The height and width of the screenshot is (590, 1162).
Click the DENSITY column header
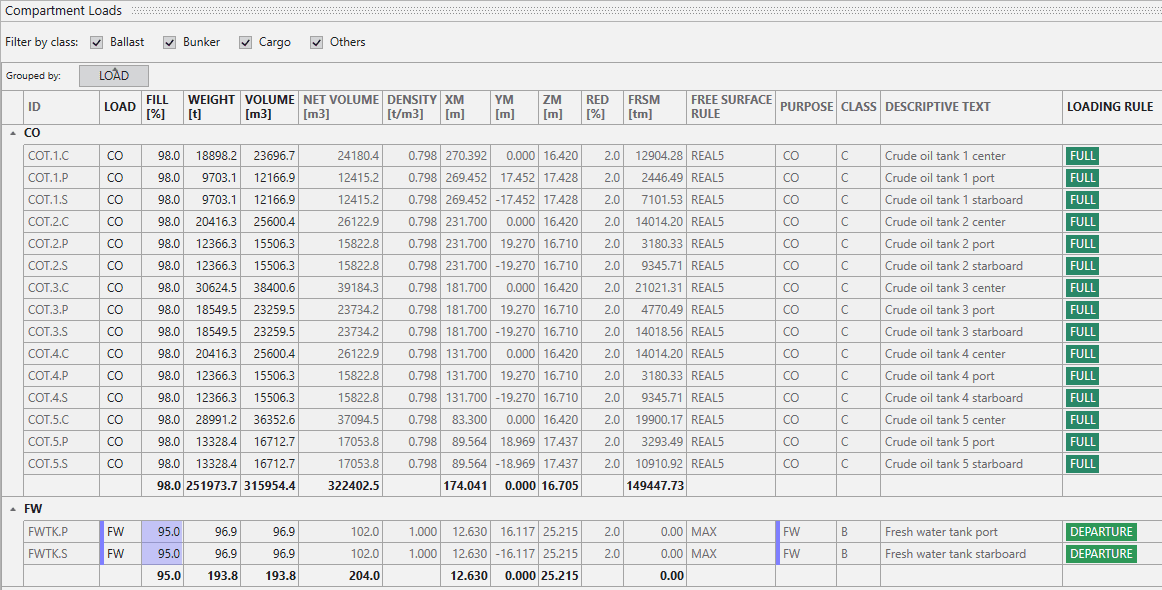412,107
